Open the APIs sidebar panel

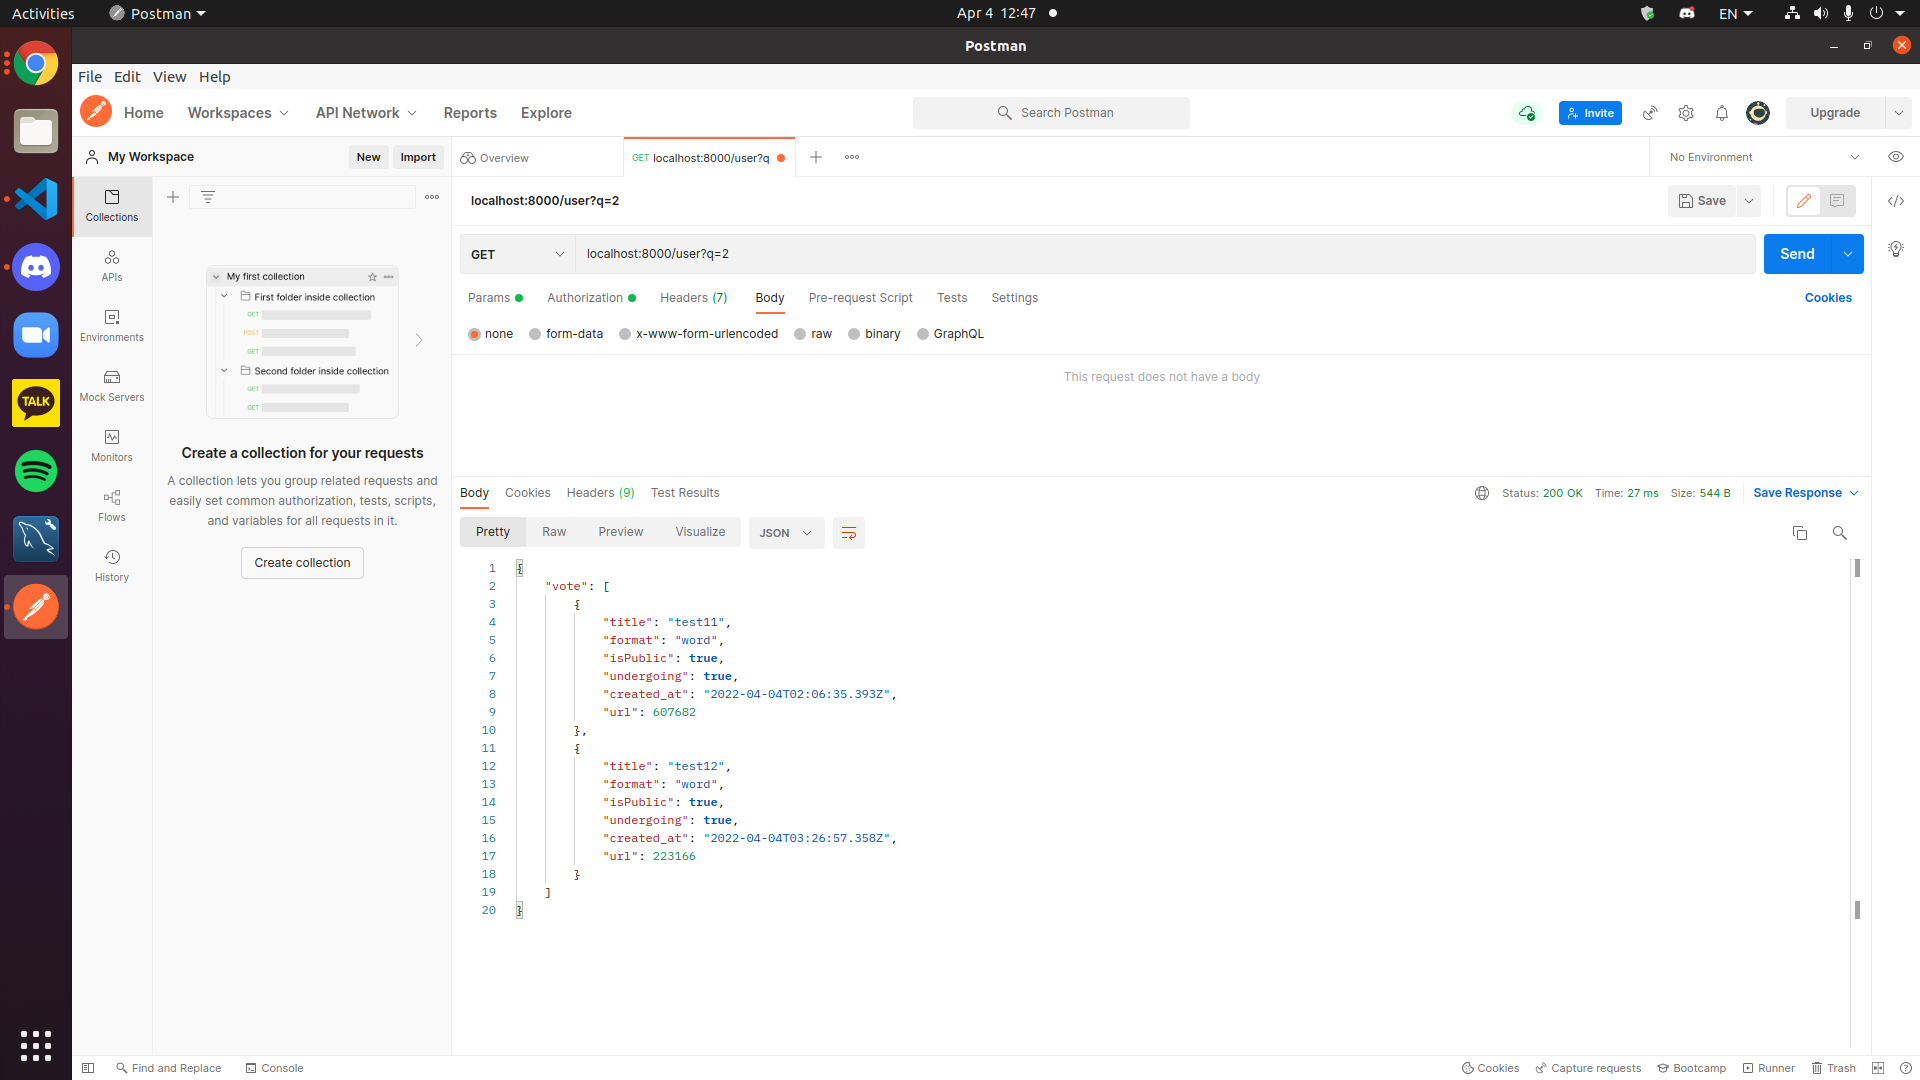pos(112,266)
